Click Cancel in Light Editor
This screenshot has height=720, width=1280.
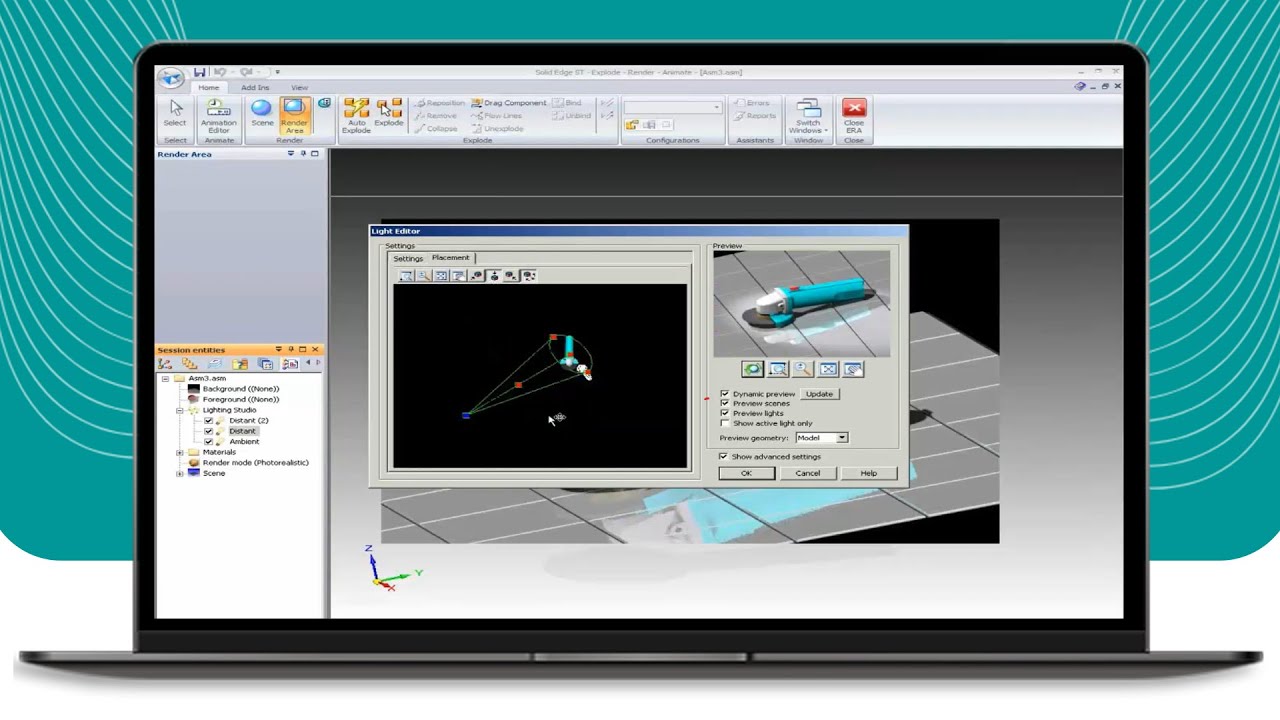808,473
